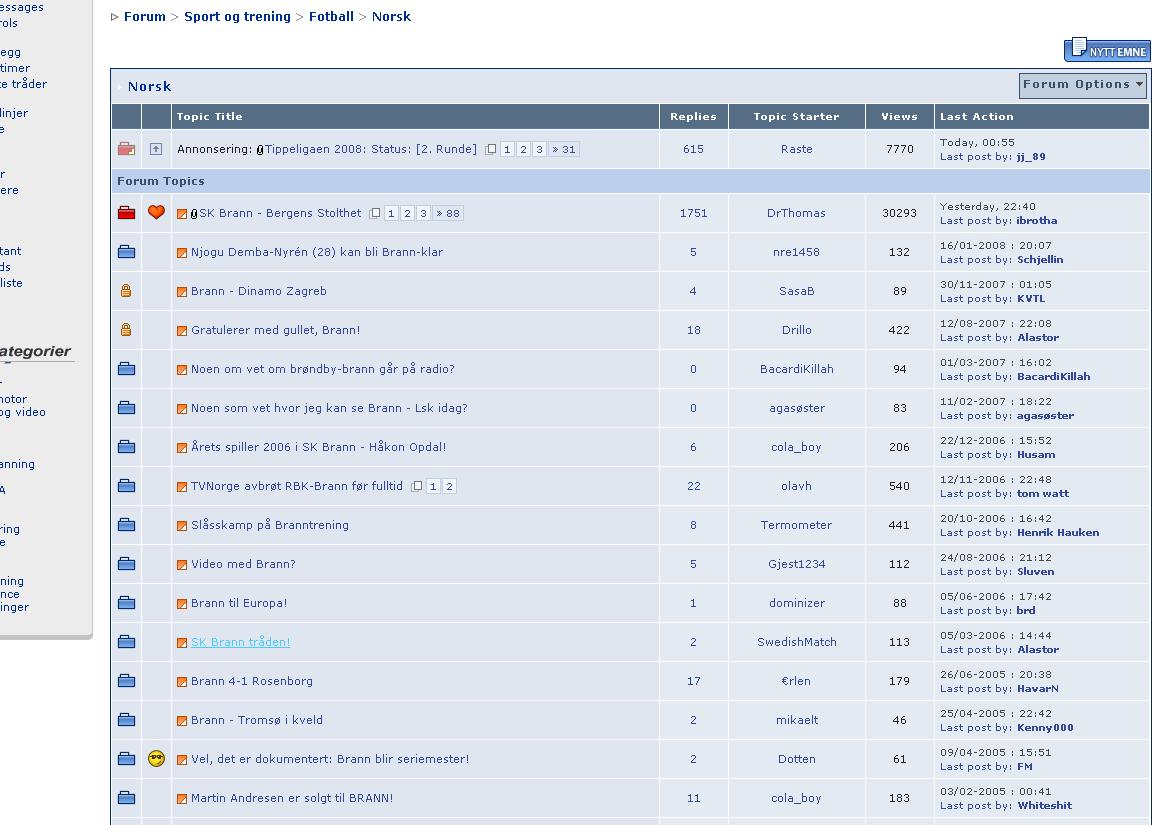Open last poster Henrik Hauken's profile
The width and height of the screenshot is (1161, 825).
pyautogui.click(x=1058, y=532)
